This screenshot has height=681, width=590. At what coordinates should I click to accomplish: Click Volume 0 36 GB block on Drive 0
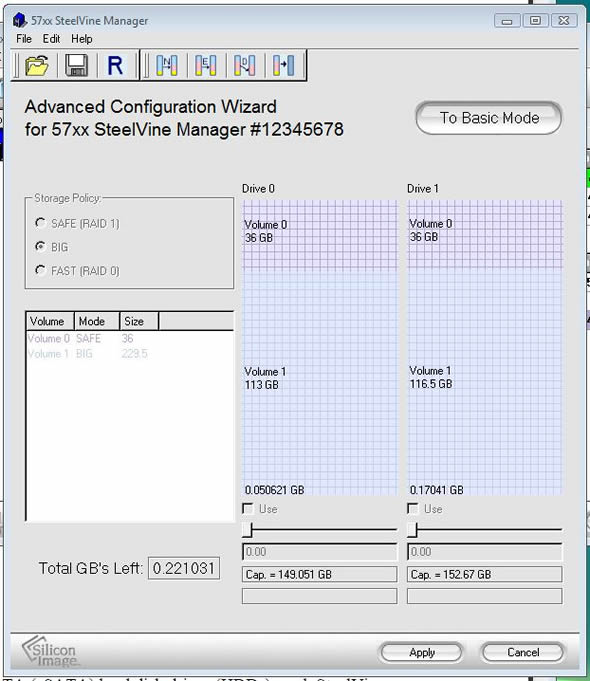tap(319, 234)
